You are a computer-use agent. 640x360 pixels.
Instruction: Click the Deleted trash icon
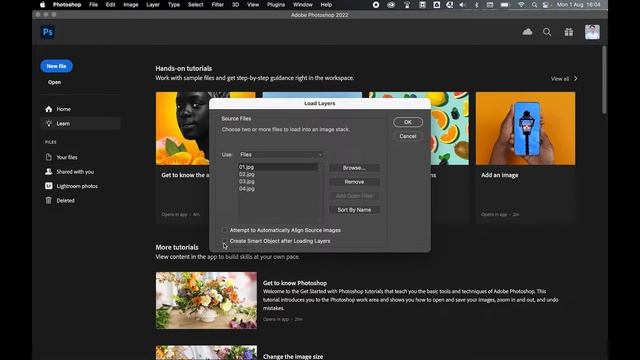coord(49,200)
